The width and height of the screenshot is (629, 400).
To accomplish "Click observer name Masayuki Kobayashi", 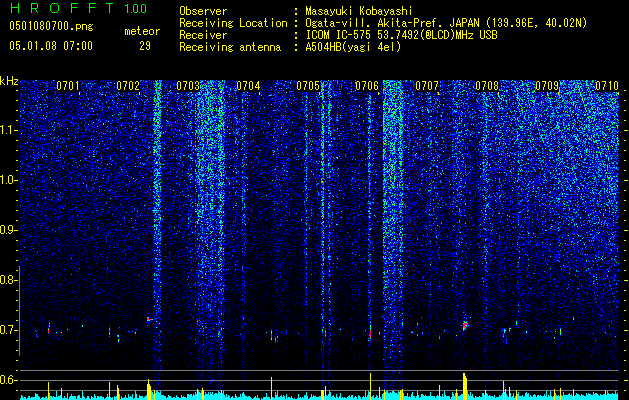I will tap(359, 11).
